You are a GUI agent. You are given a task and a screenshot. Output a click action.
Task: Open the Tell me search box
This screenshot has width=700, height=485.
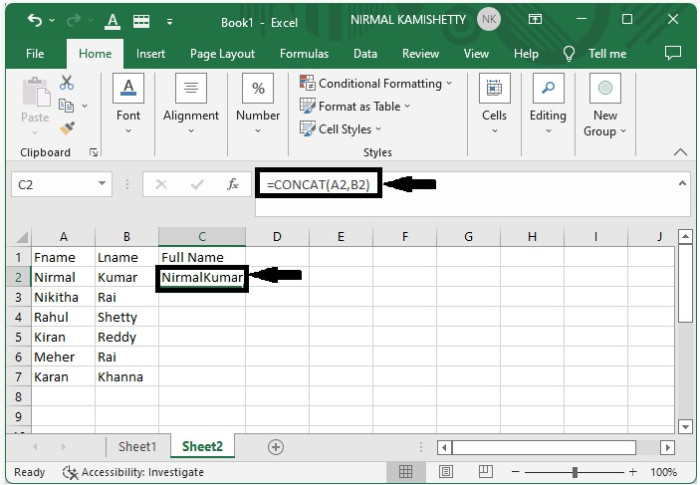click(606, 54)
